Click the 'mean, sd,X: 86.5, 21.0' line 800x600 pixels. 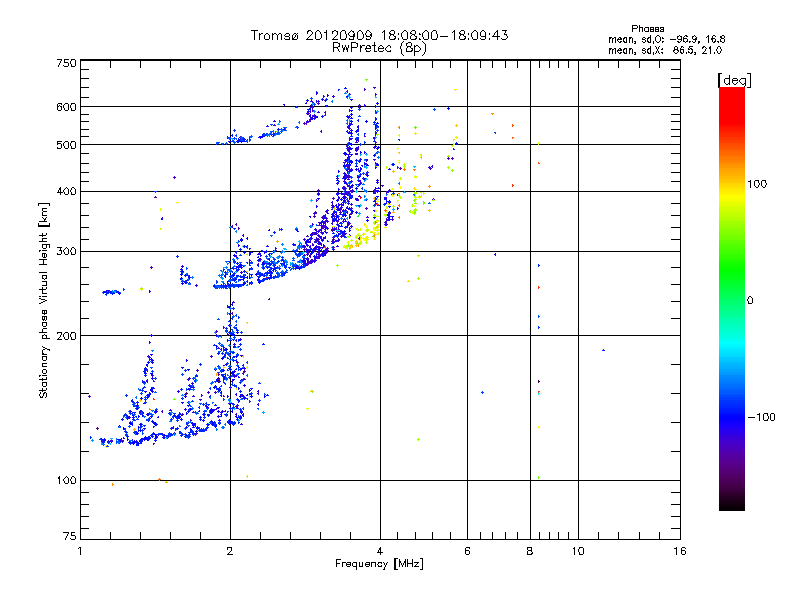(x=665, y=50)
